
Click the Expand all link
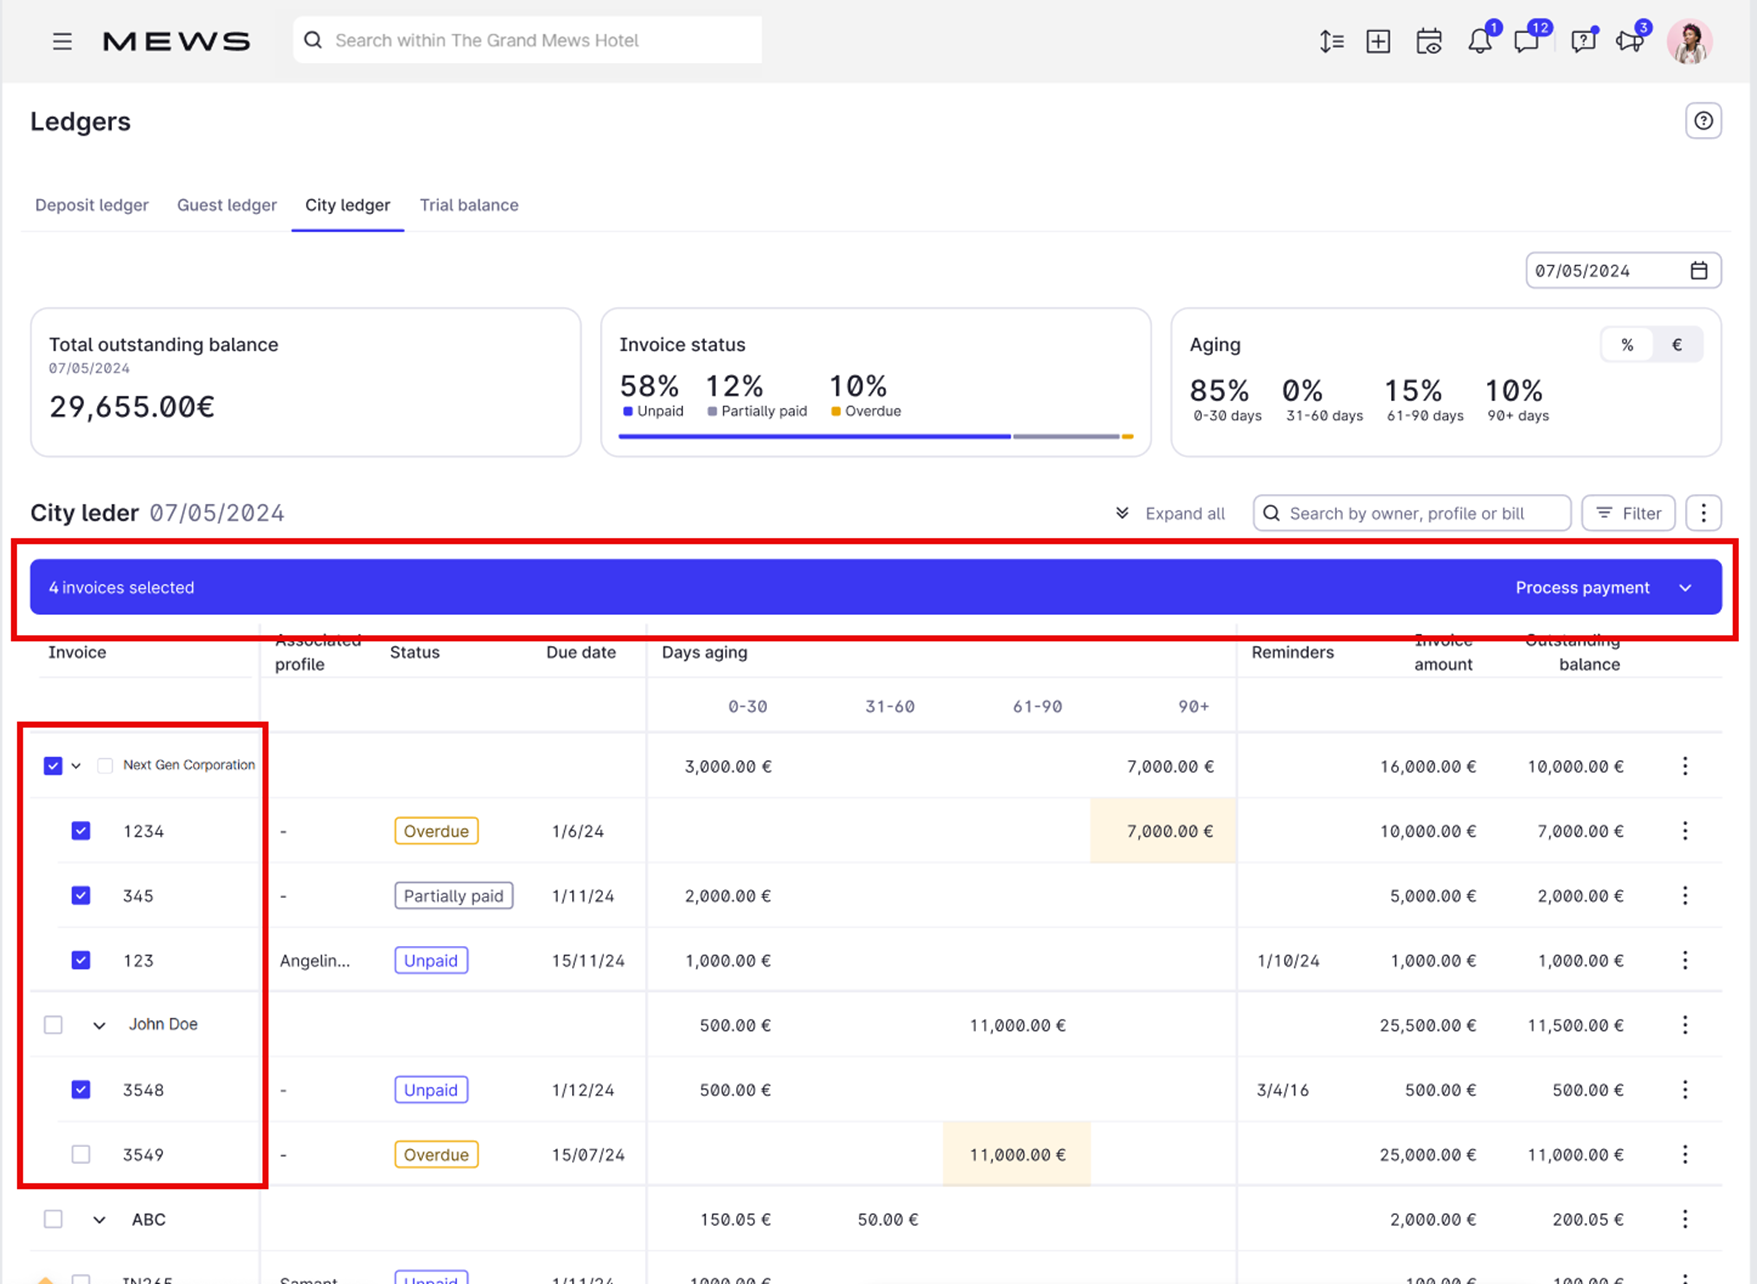pyautogui.click(x=1171, y=513)
